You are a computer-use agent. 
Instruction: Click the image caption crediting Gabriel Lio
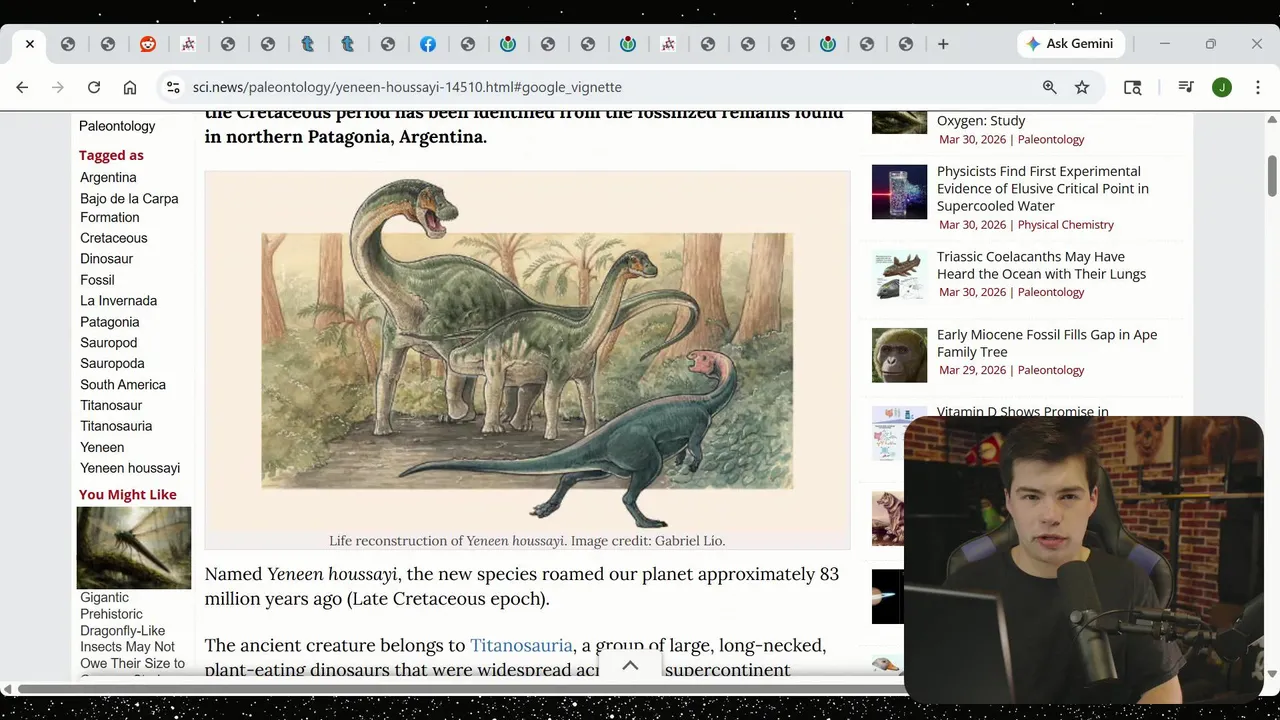(x=527, y=541)
